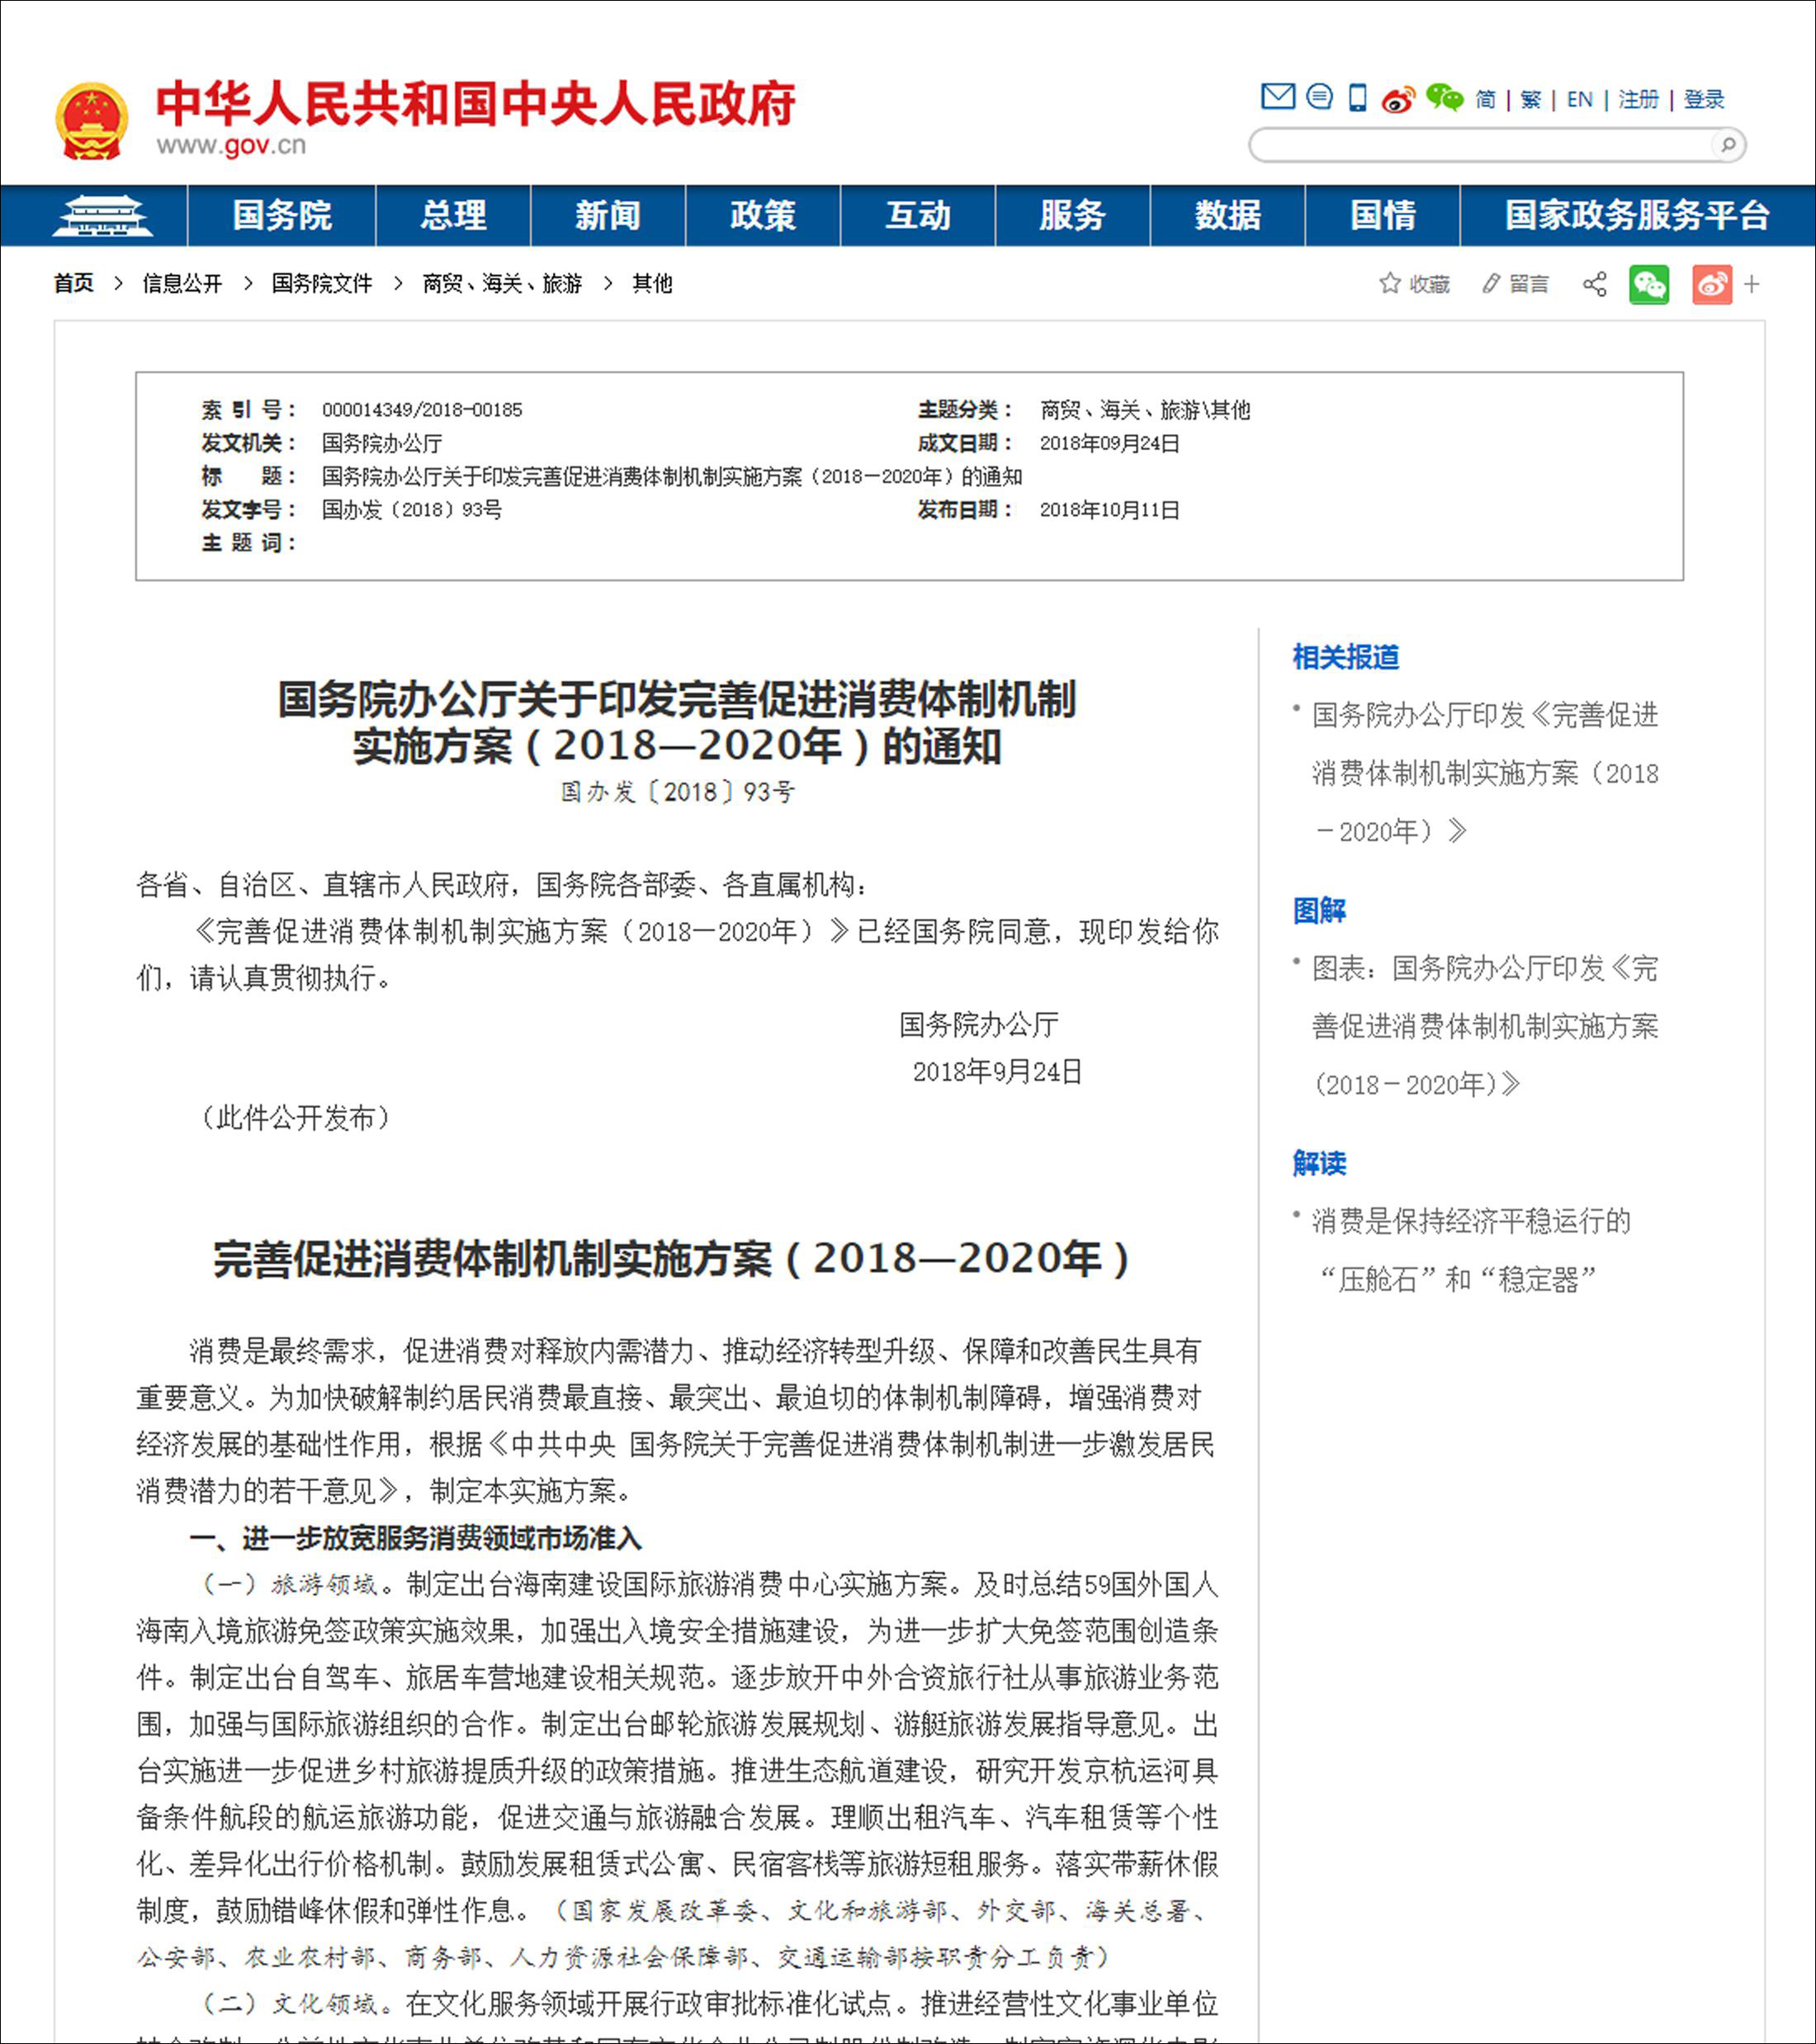Open the Weibo icon in header
Viewport: 1816px width, 2044px height.
pyautogui.click(x=1398, y=99)
